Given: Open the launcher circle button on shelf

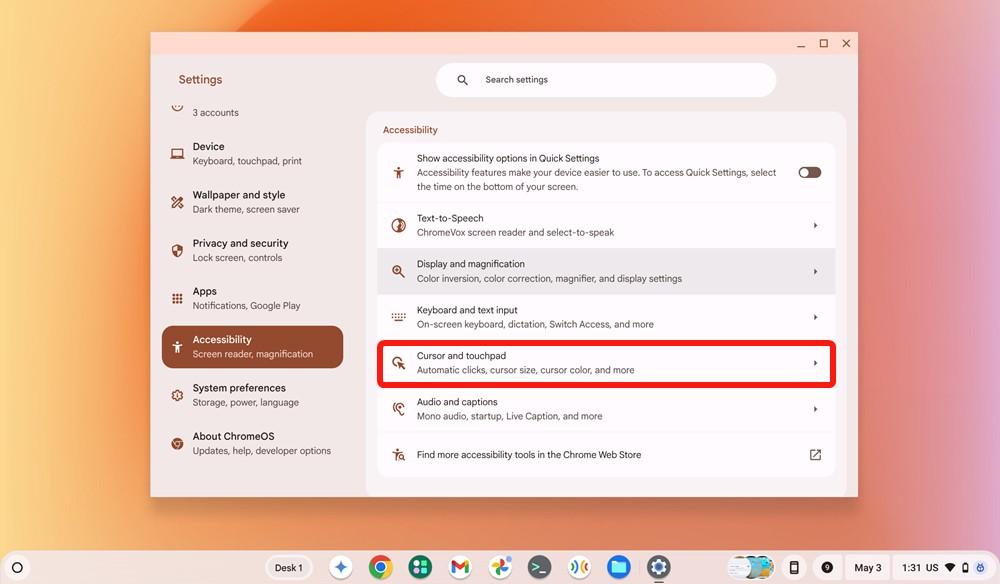Looking at the screenshot, I should coord(17,567).
